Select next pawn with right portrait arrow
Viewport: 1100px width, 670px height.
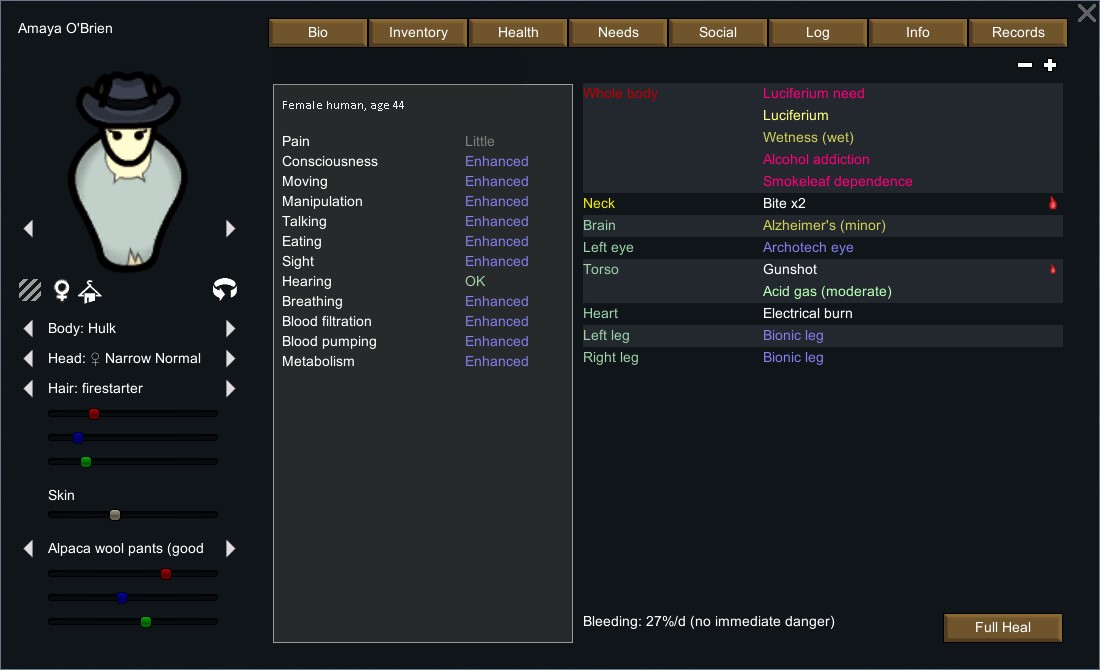231,228
